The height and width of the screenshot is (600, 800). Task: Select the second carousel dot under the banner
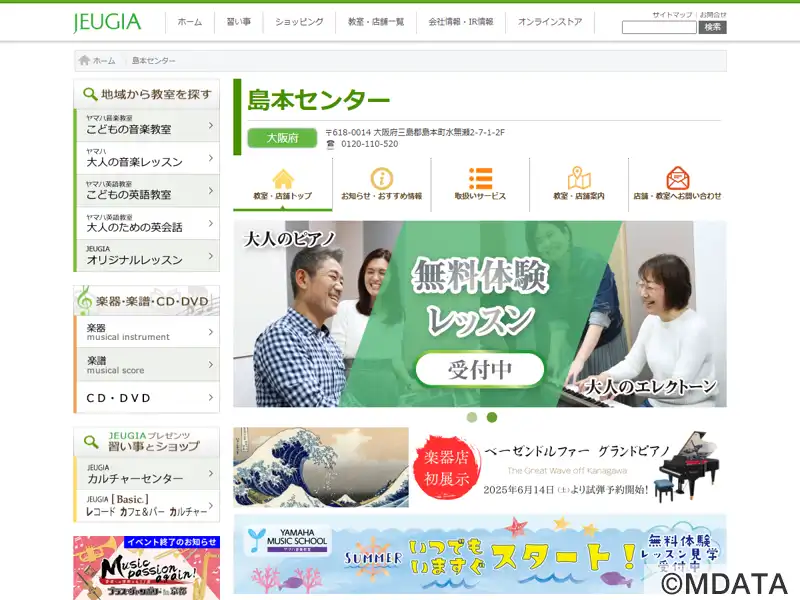(x=492, y=417)
